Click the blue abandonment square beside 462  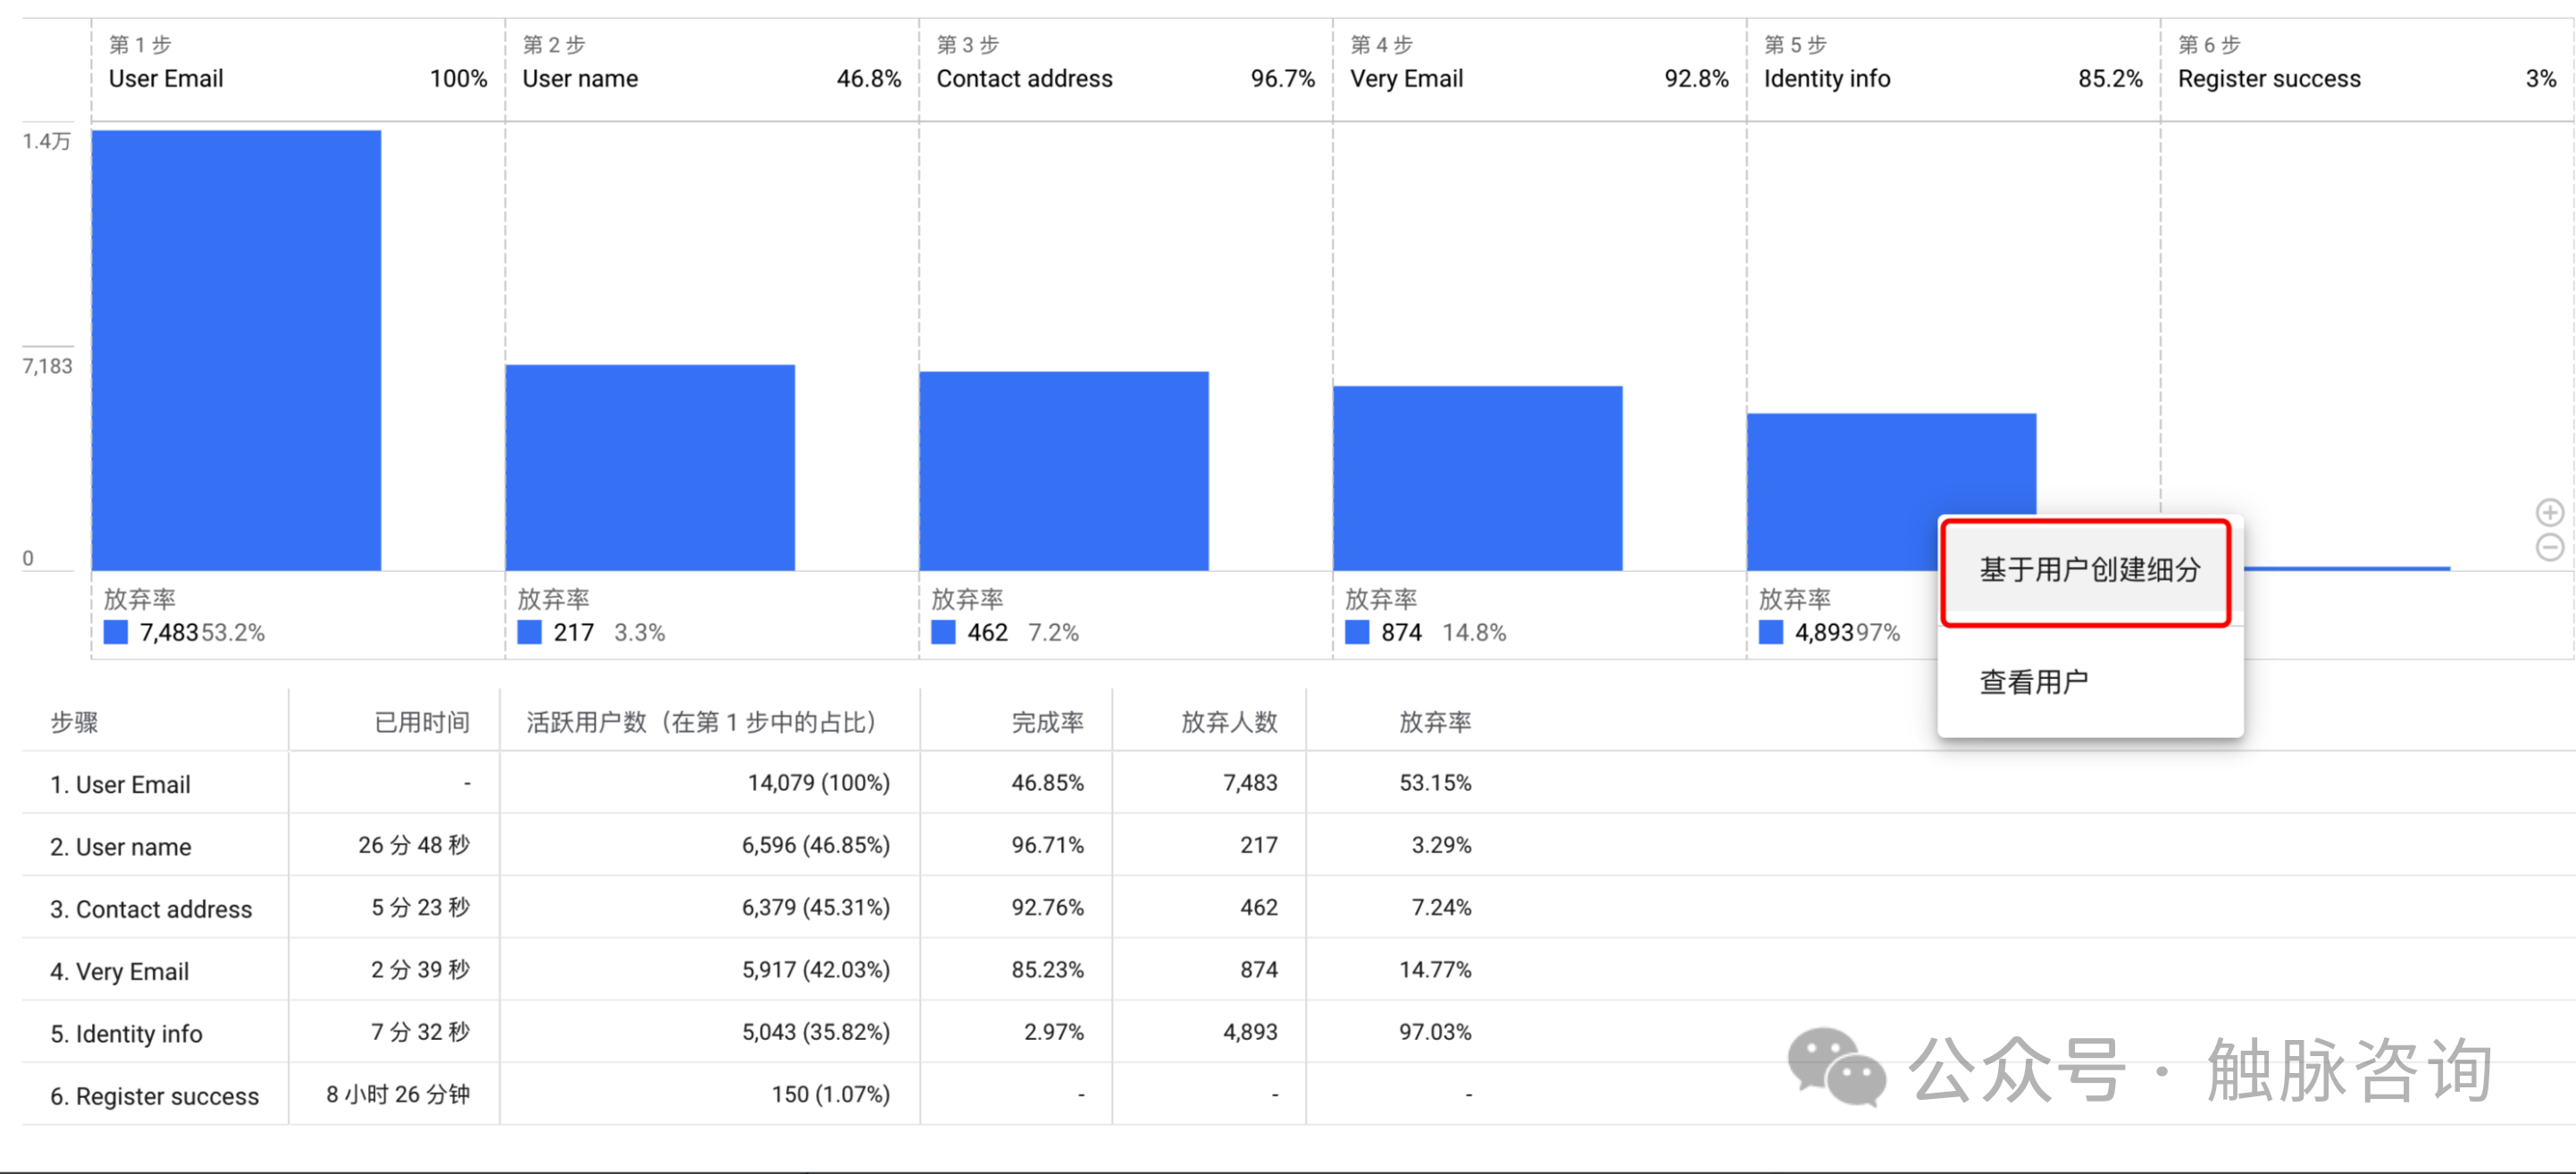click(x=943, y=632)
